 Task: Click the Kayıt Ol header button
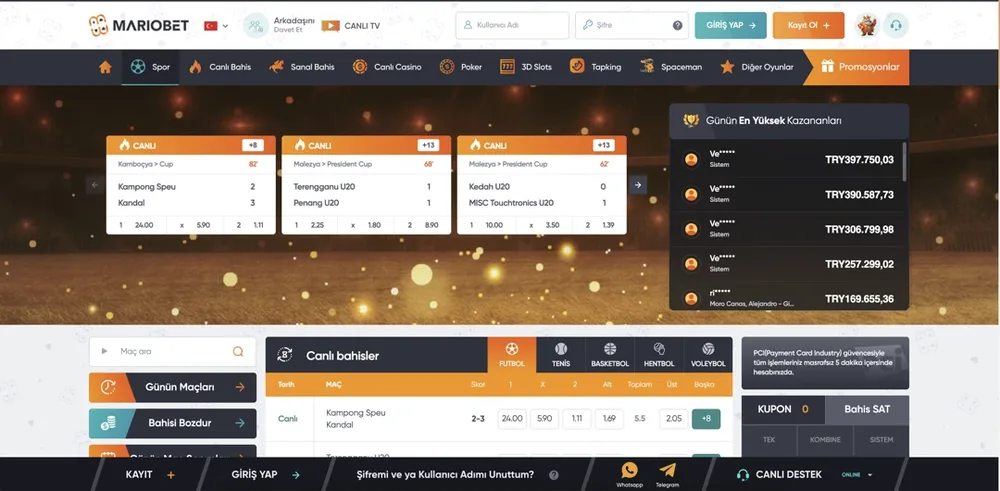coord(808,26)
